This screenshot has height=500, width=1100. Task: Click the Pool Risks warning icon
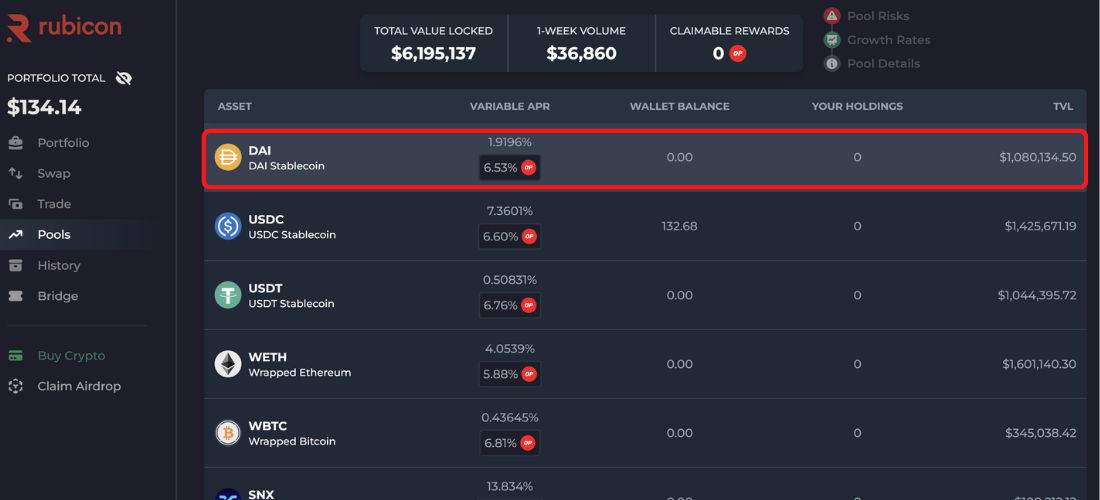pyautogui.click(x=832, y=16)
